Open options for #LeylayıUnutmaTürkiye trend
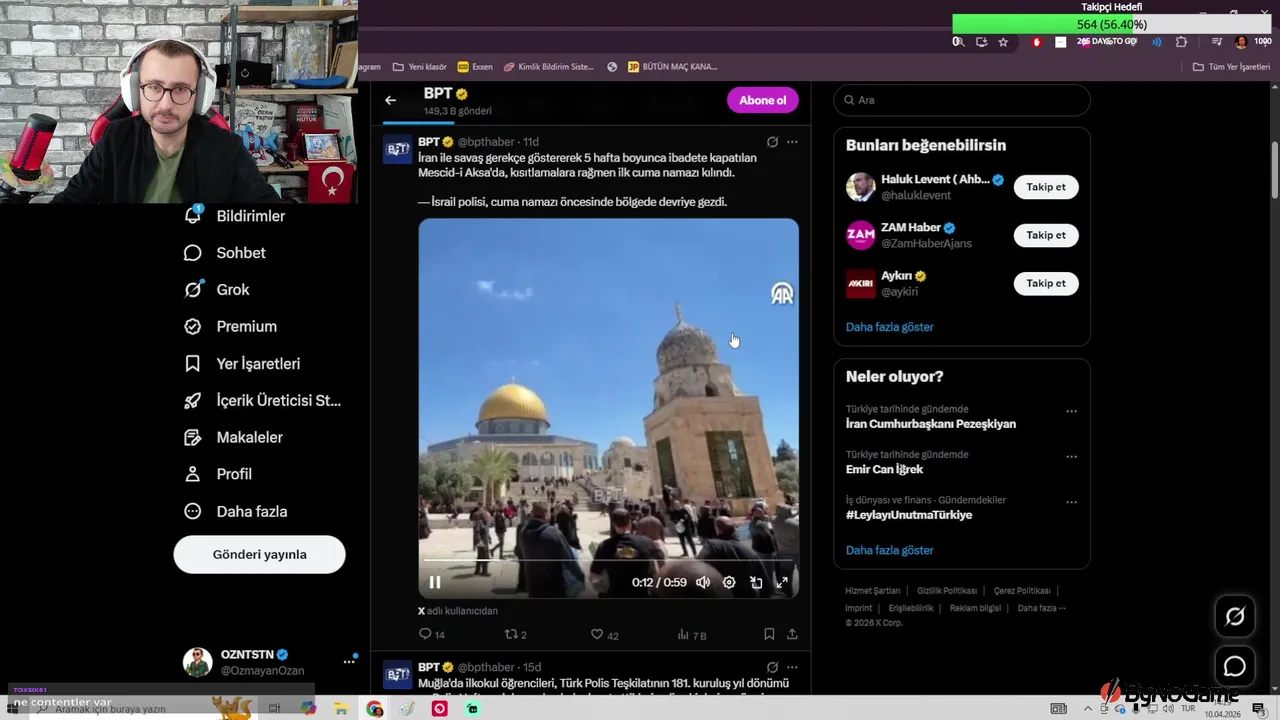Screen dimensions: 1280x720 tap(1071, 502)
